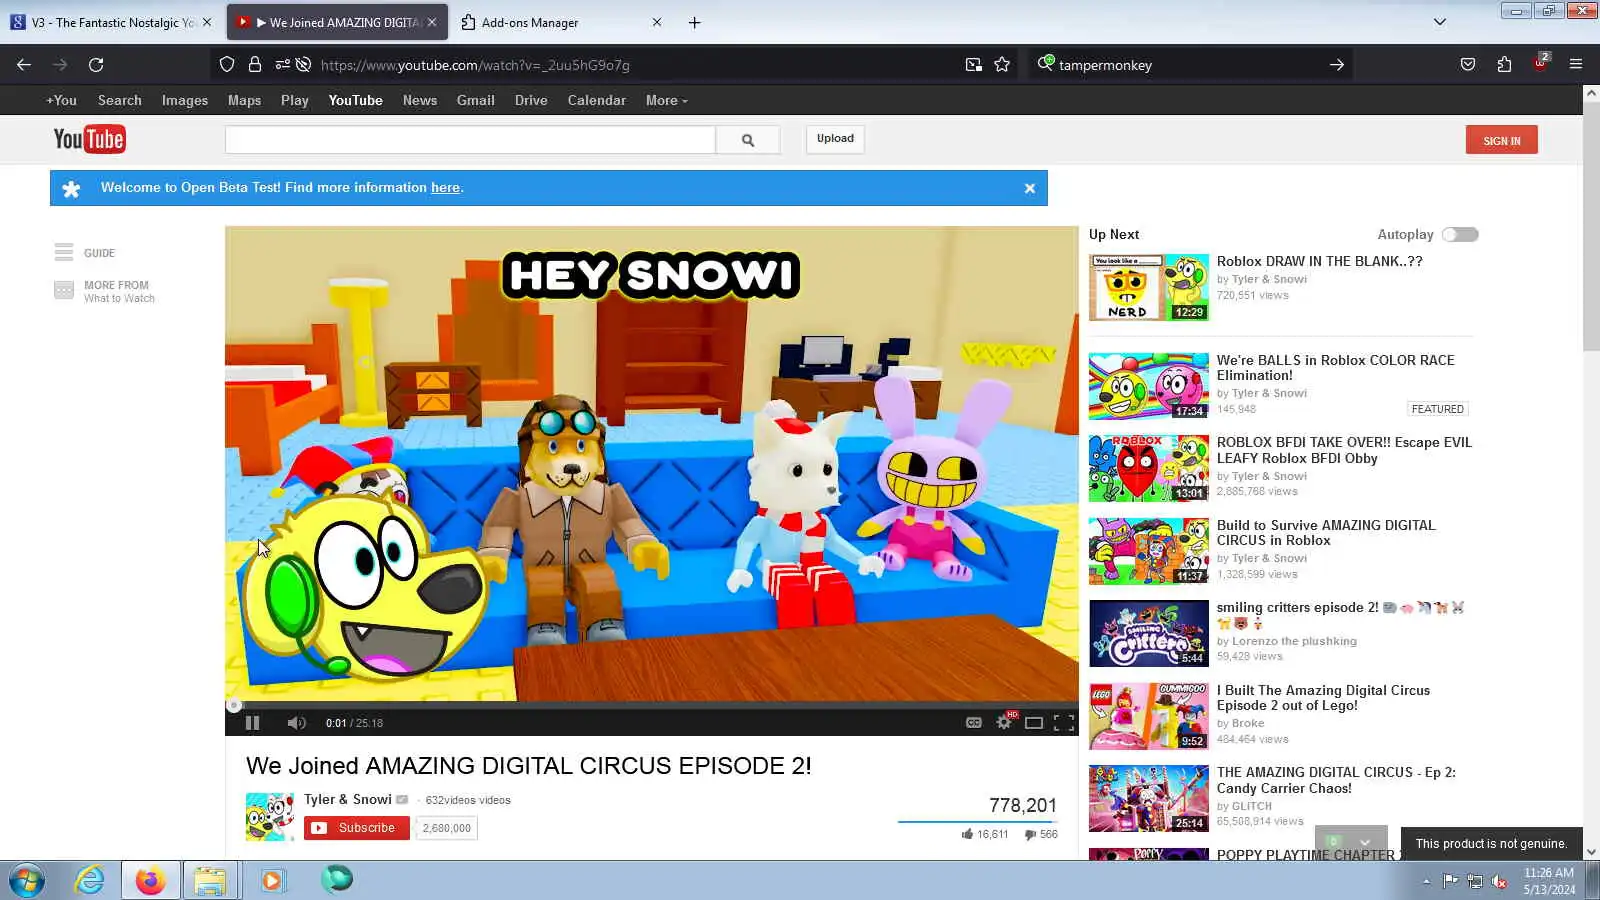Click the Tampermonkey search go arrow
Screen dimensions: 1600x900
coord(1337,65)
